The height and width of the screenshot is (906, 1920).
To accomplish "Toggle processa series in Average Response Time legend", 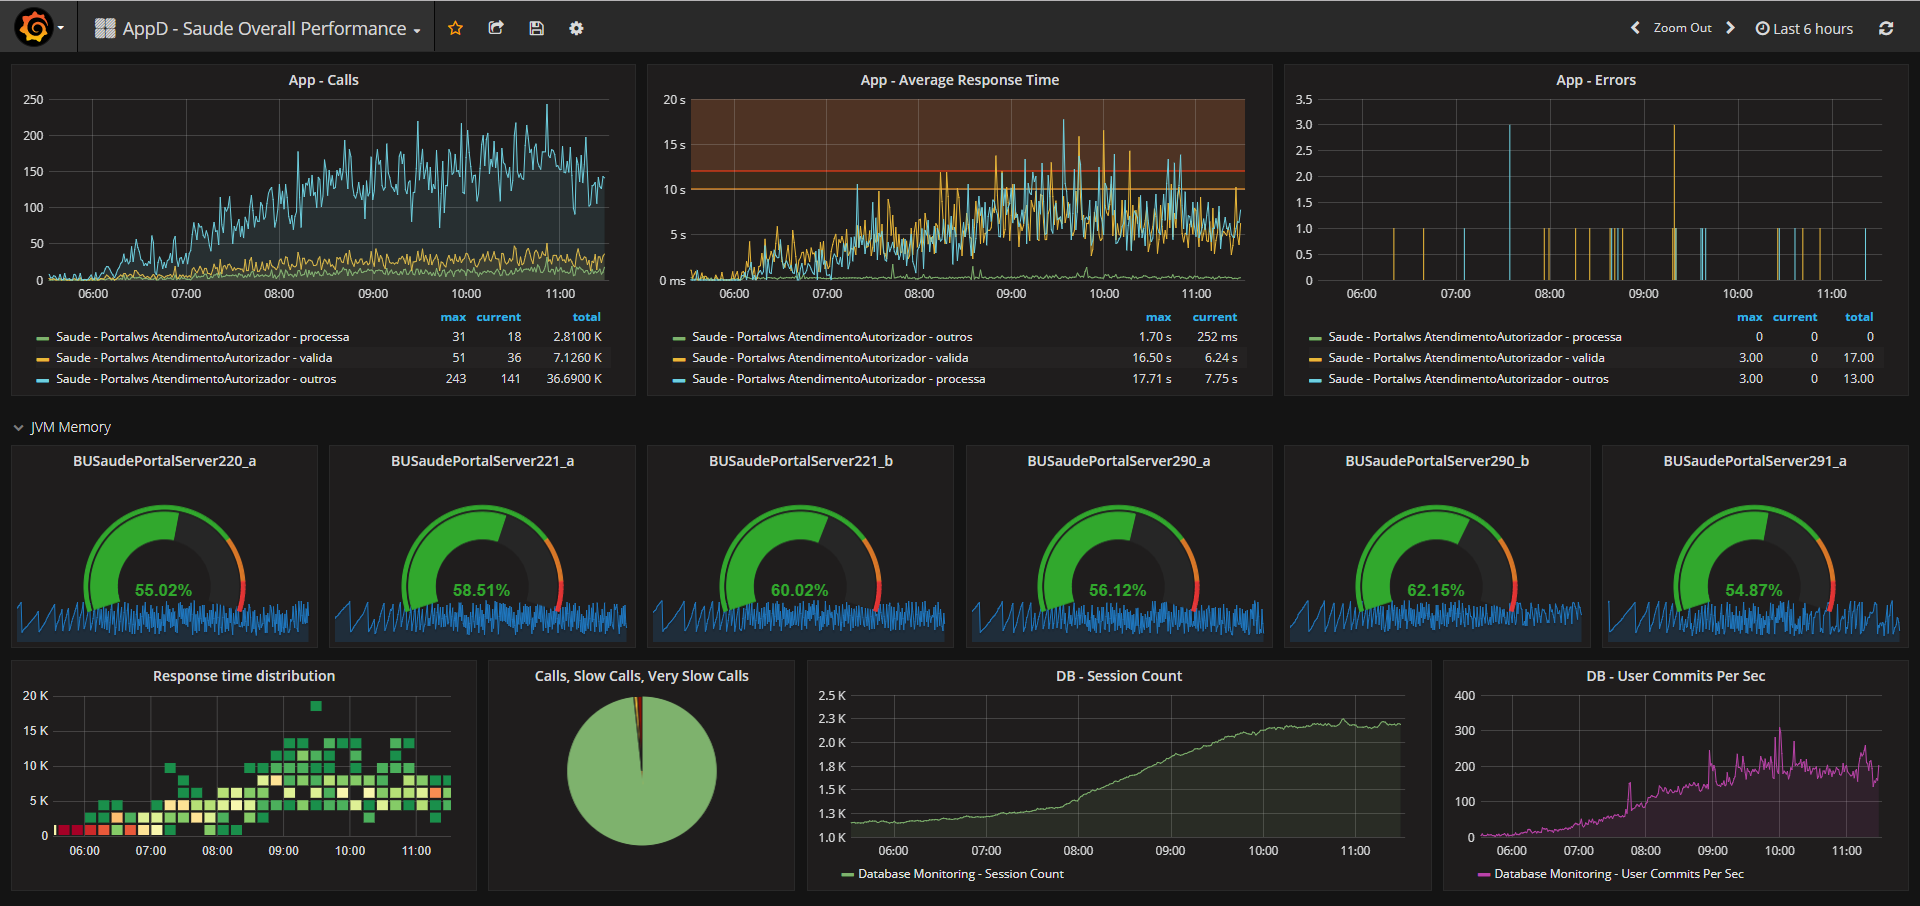I will (838, 379).
